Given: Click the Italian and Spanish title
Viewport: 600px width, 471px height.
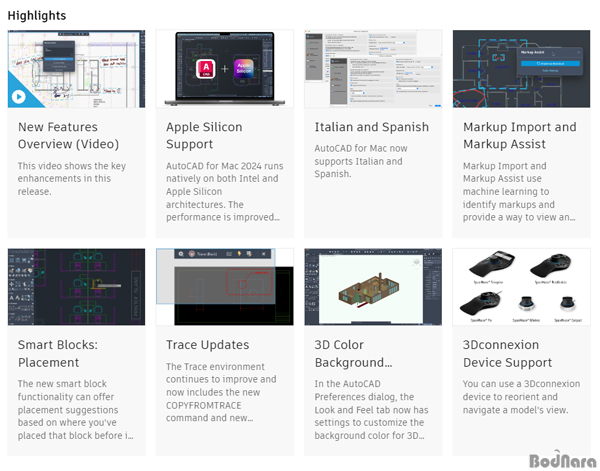Looking at the screenshot, I should 372,127.
